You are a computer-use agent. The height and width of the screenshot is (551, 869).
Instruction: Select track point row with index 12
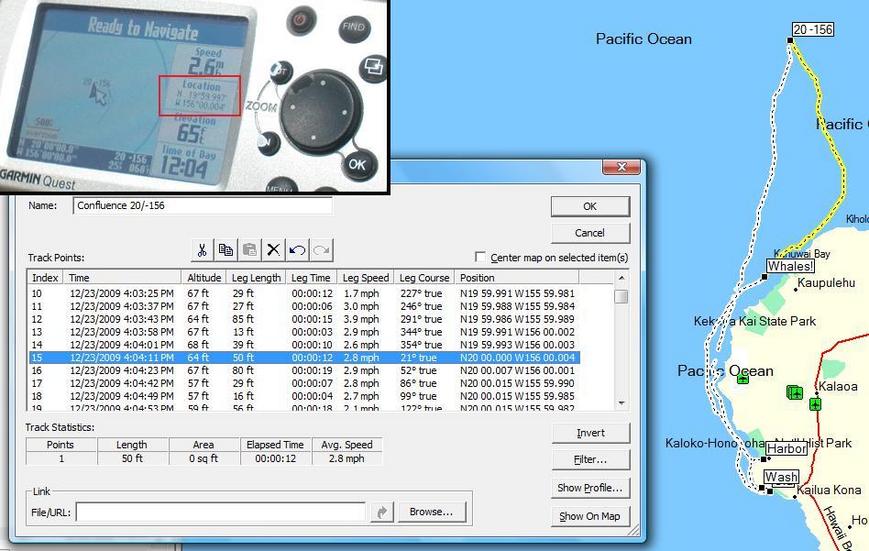coord(304,319)
